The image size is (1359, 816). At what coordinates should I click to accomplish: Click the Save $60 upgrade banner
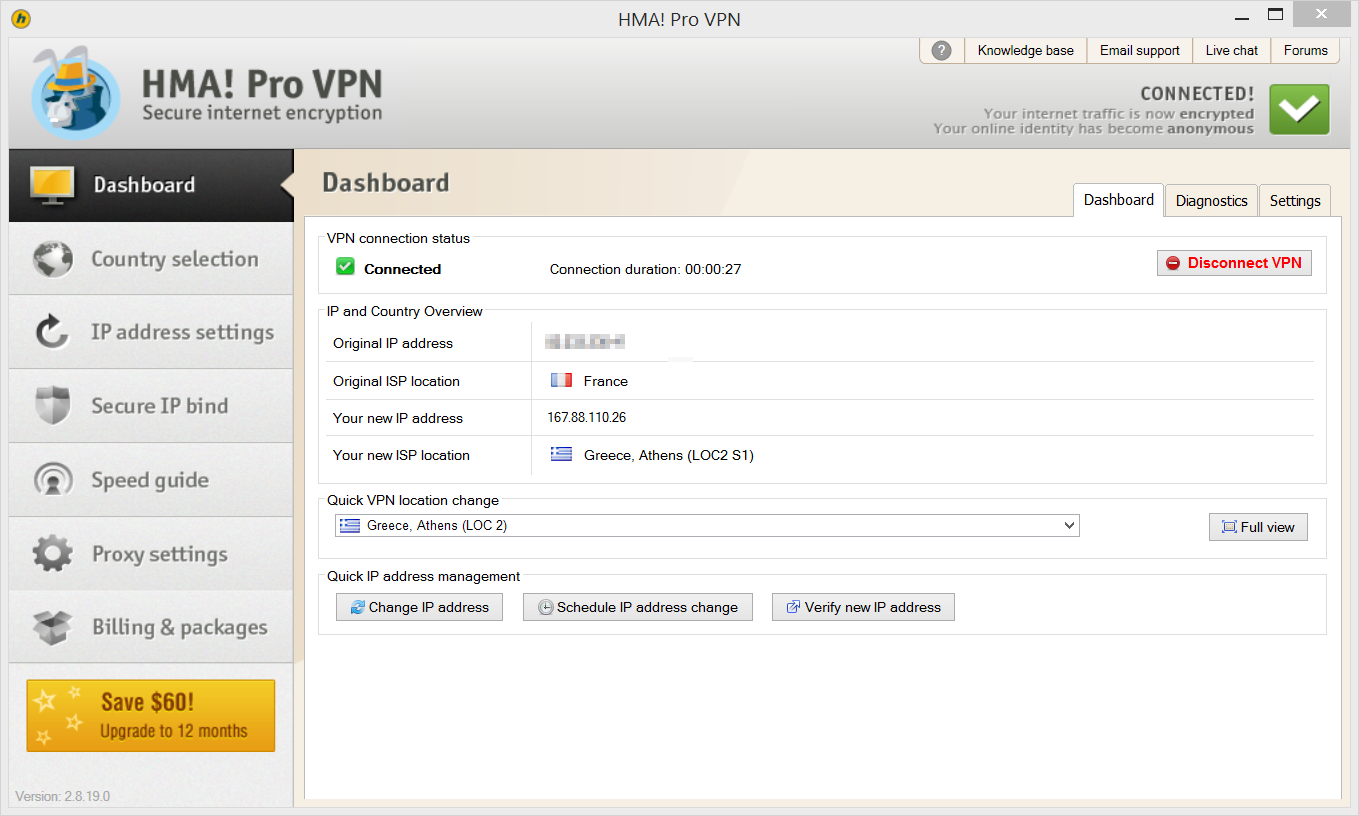(x=151, y=716)
